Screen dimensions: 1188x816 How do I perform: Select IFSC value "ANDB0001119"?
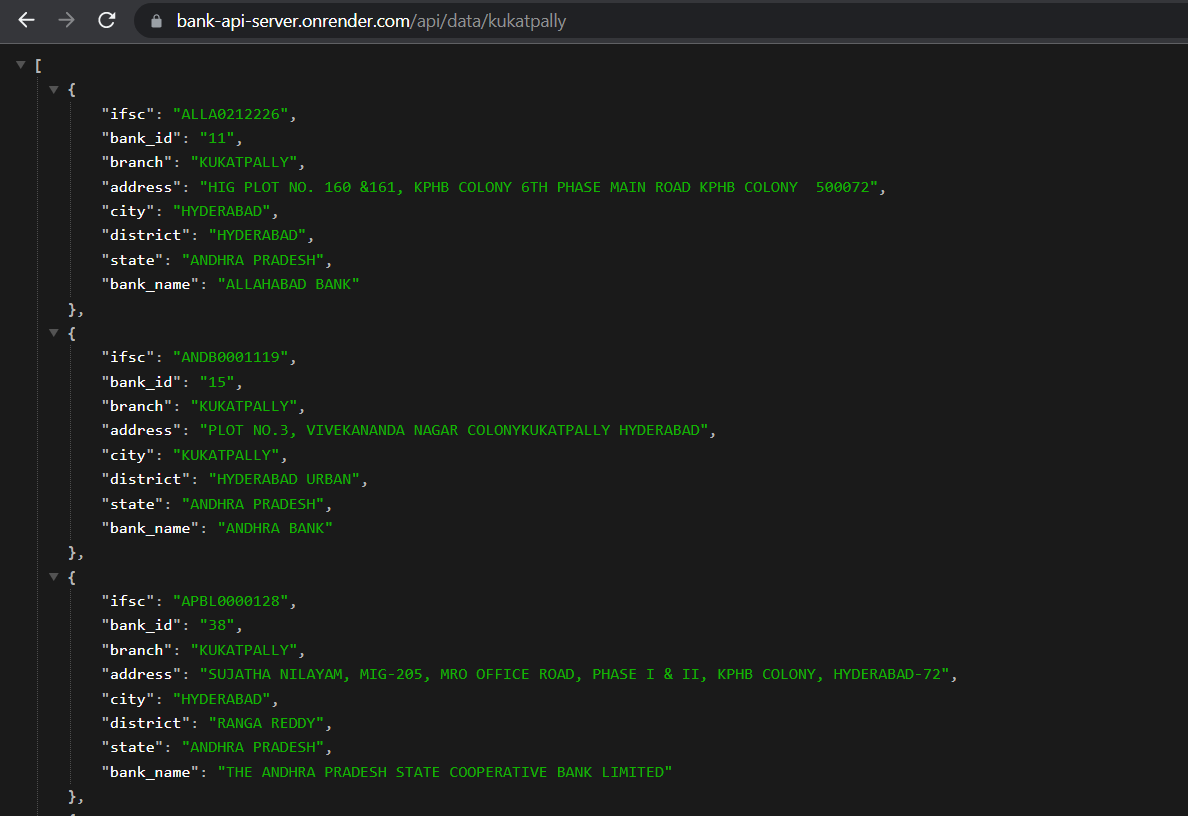click(x=230, y=357)
